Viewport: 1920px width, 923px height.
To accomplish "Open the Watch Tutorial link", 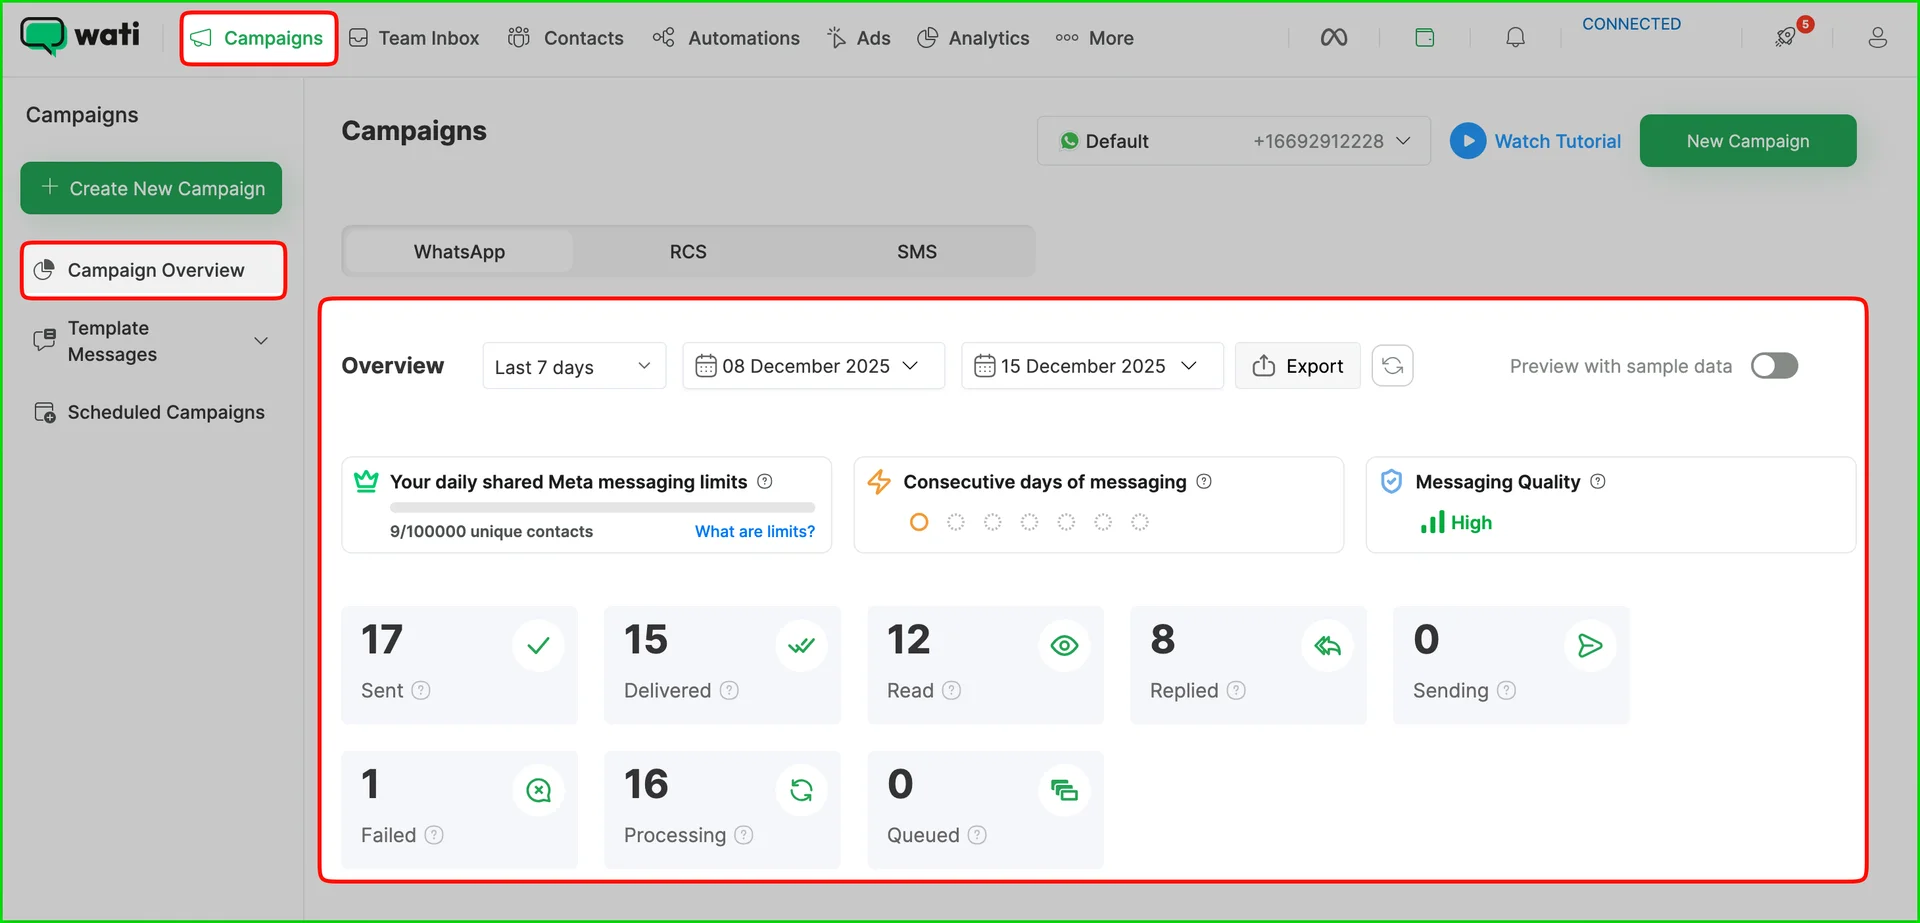I will click(1557, 141).
